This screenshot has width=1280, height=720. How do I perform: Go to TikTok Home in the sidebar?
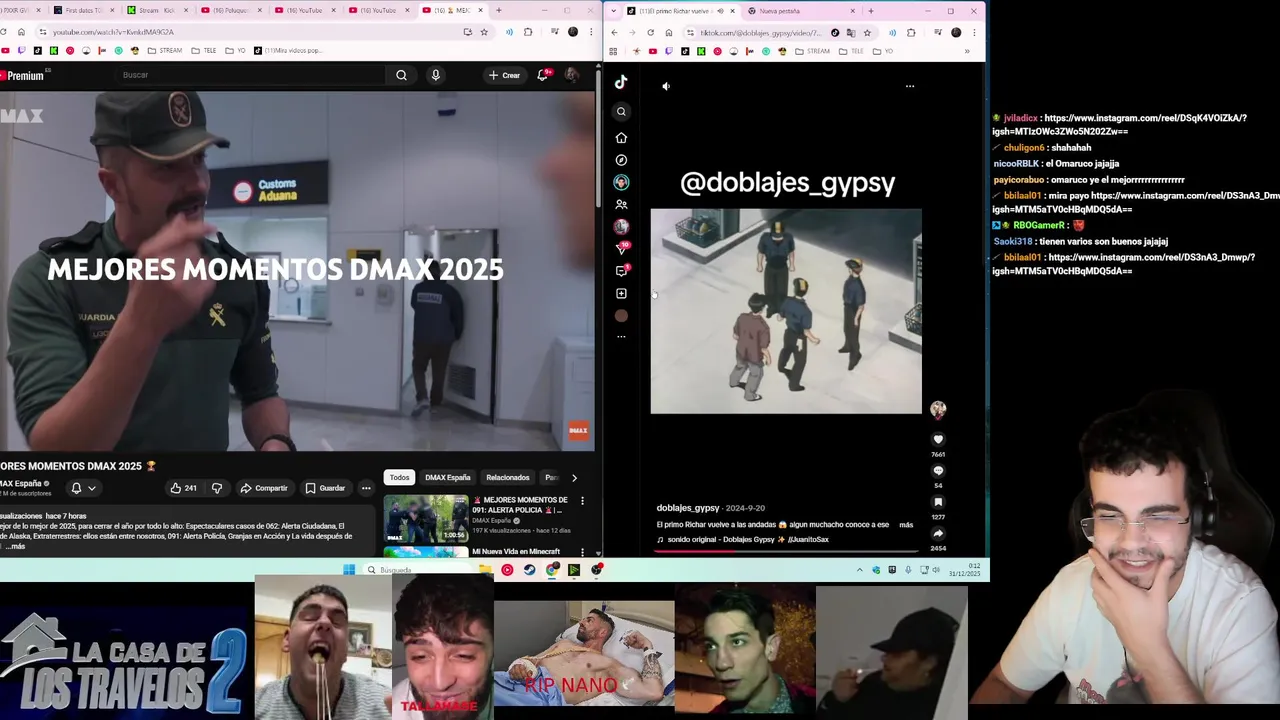(621, 138)
